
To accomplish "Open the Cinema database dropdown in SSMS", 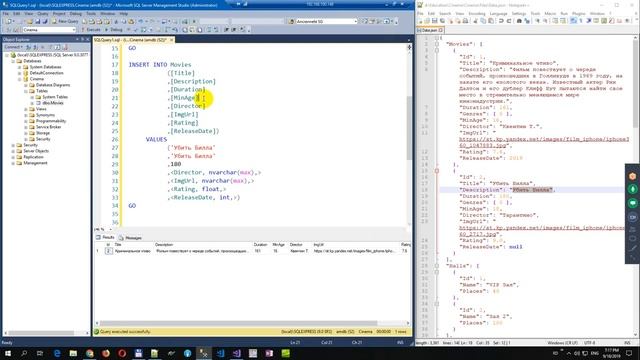I will tap(49, 30).
